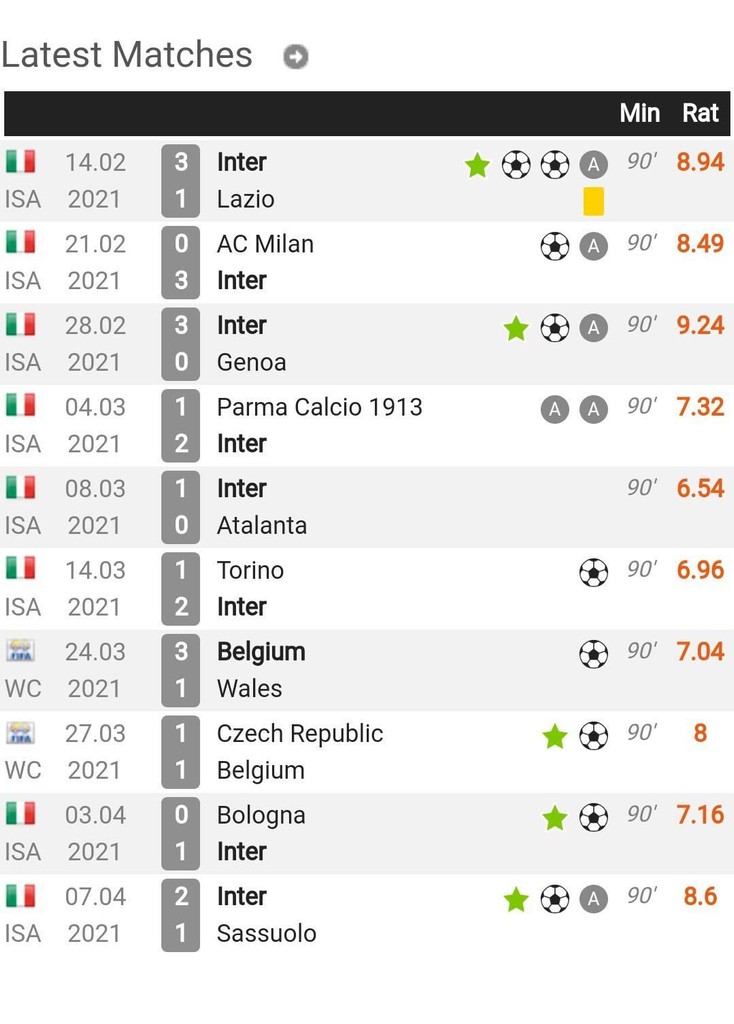Click assist icon in Inter vs Sassuolo row

point(593,899)
